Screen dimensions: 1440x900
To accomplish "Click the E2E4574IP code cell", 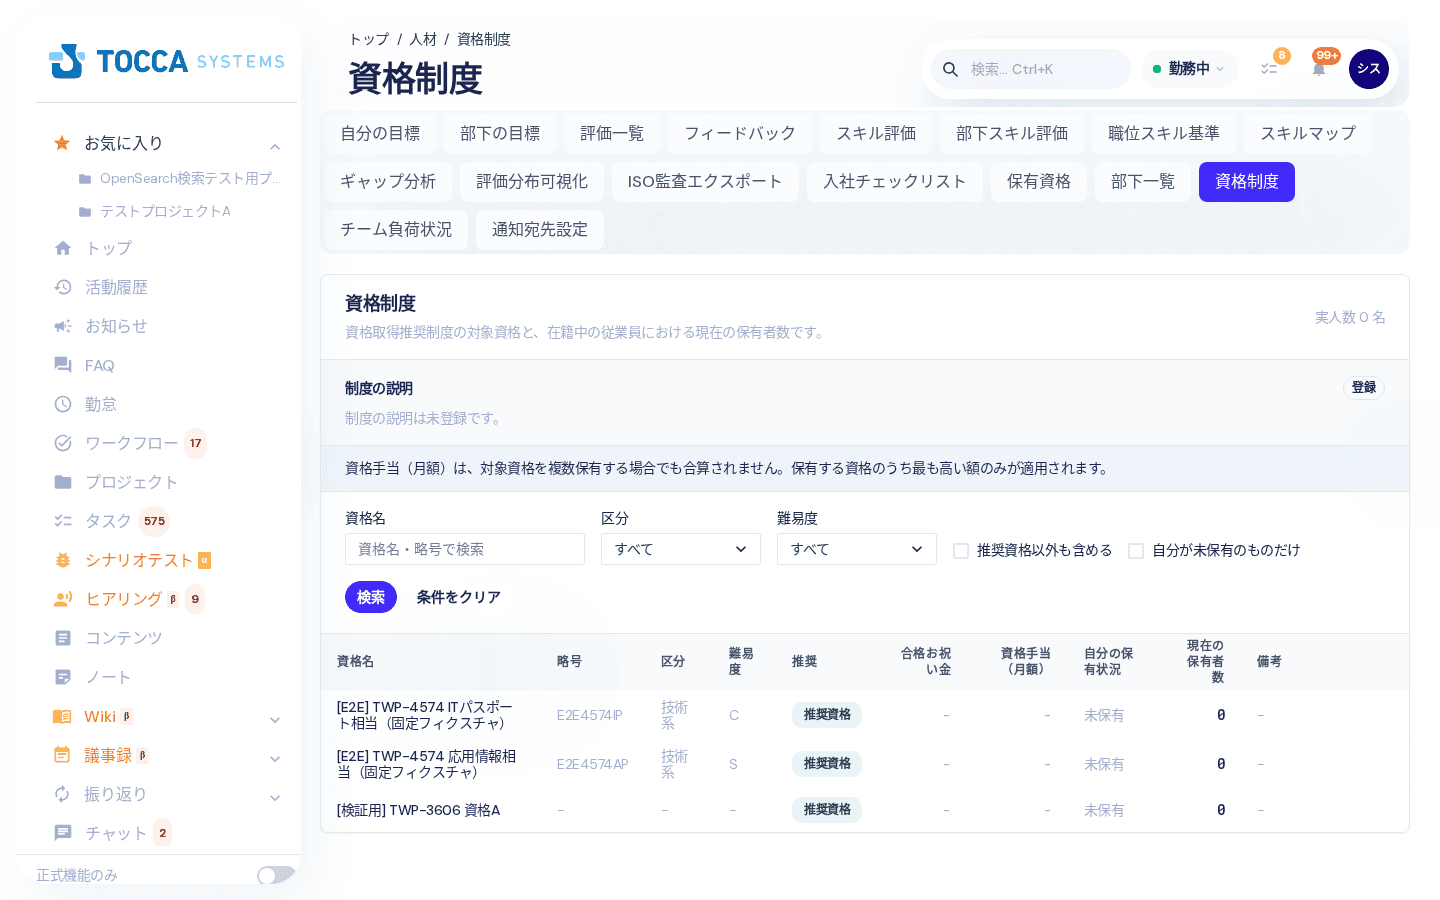I will 590,715.
